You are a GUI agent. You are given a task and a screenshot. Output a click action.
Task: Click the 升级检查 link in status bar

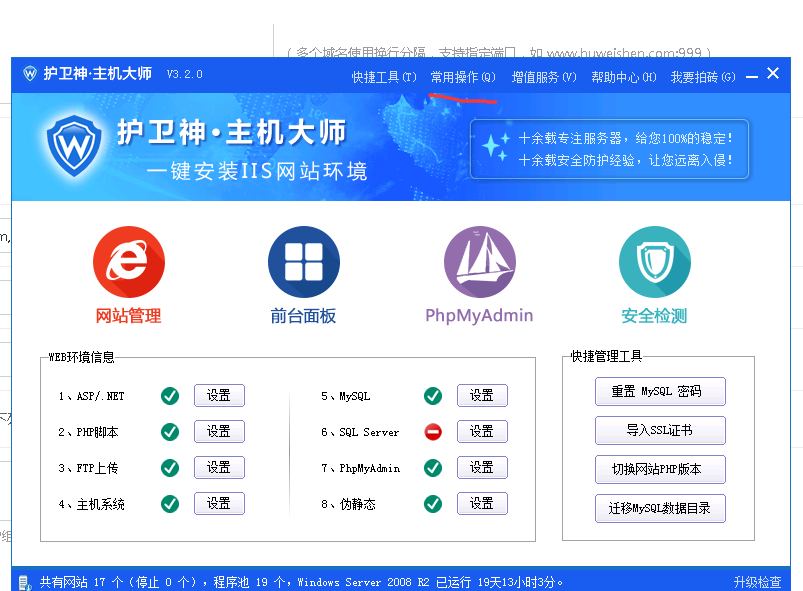(x=757, y=582)
